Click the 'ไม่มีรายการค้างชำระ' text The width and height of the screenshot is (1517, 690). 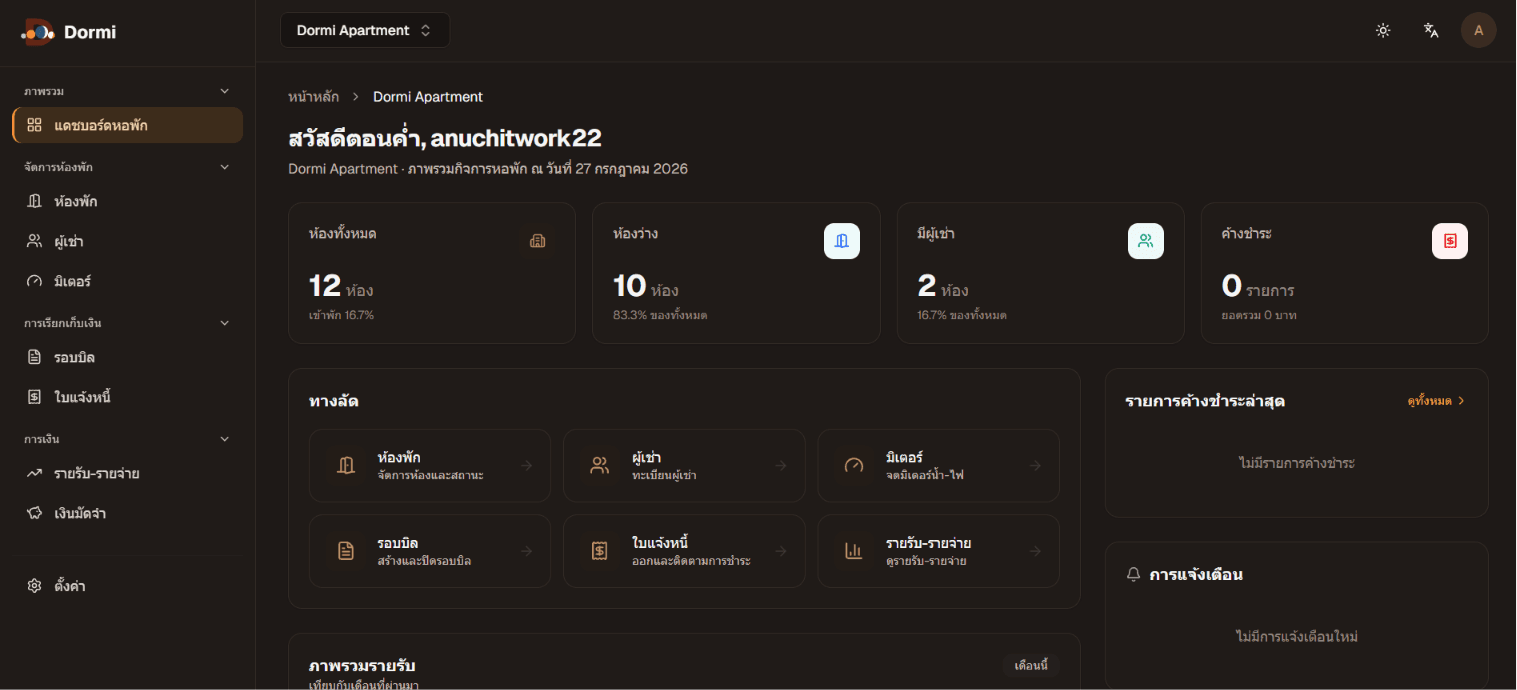pos(1297,463)
